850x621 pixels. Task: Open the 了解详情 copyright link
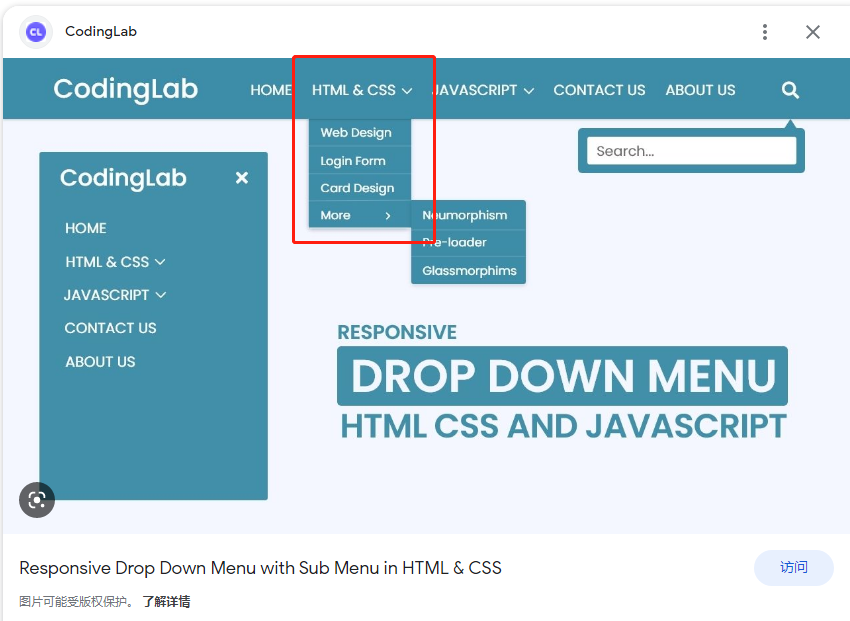(166, 601)
